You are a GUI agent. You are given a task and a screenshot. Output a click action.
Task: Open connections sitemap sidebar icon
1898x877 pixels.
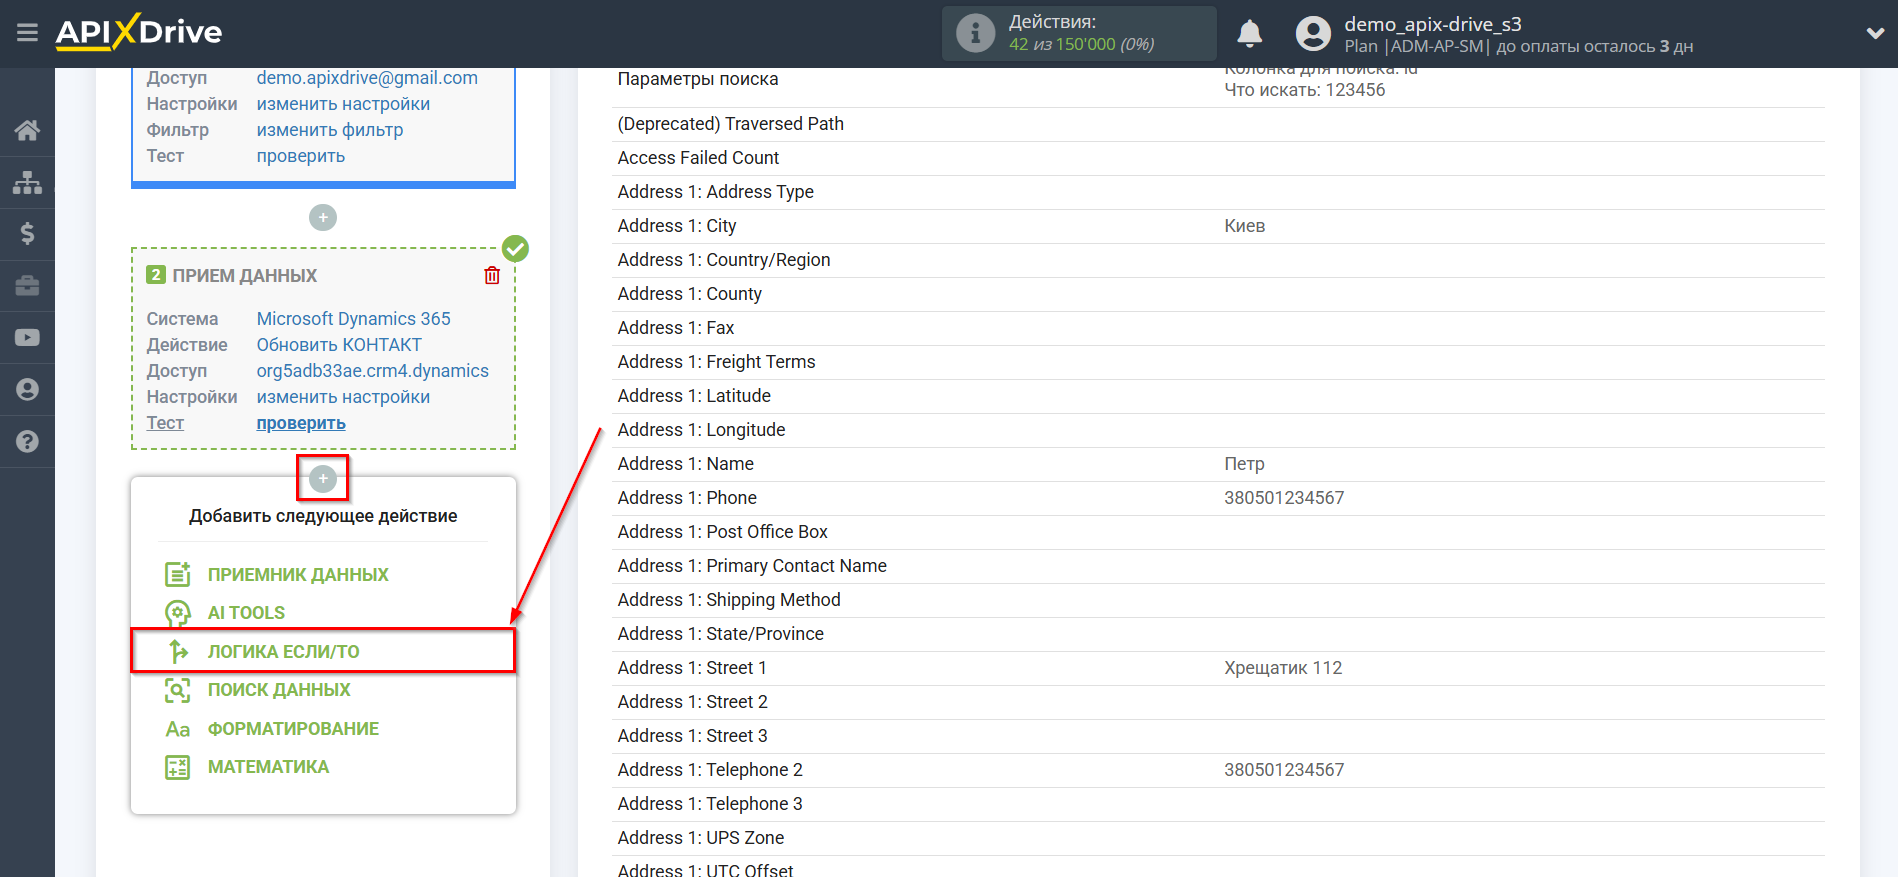[x=27, y=182]
